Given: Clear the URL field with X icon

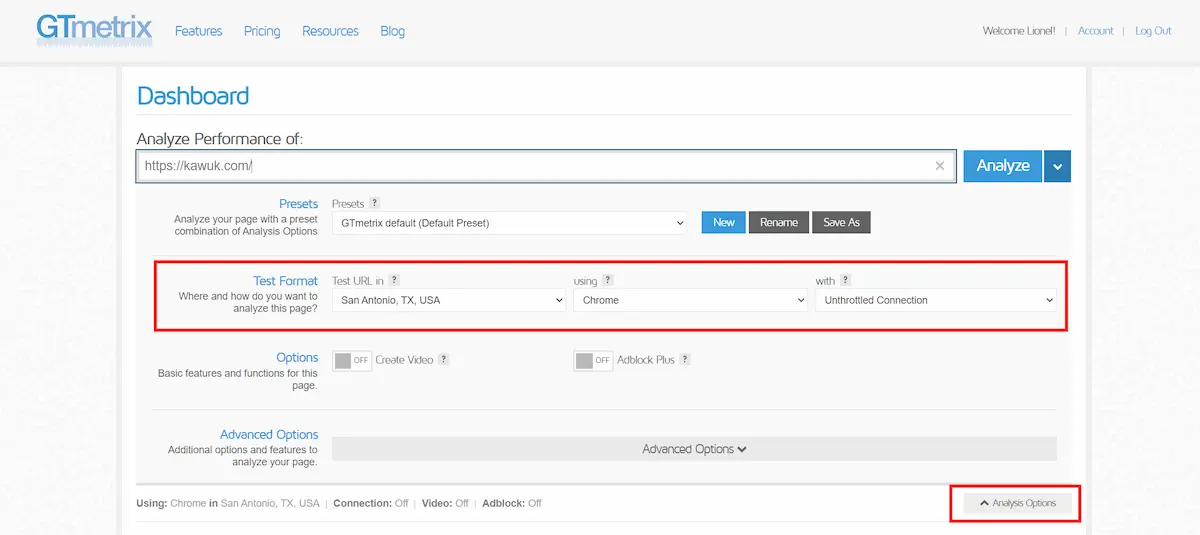Looking at the screenshot, I should (940, 166).
